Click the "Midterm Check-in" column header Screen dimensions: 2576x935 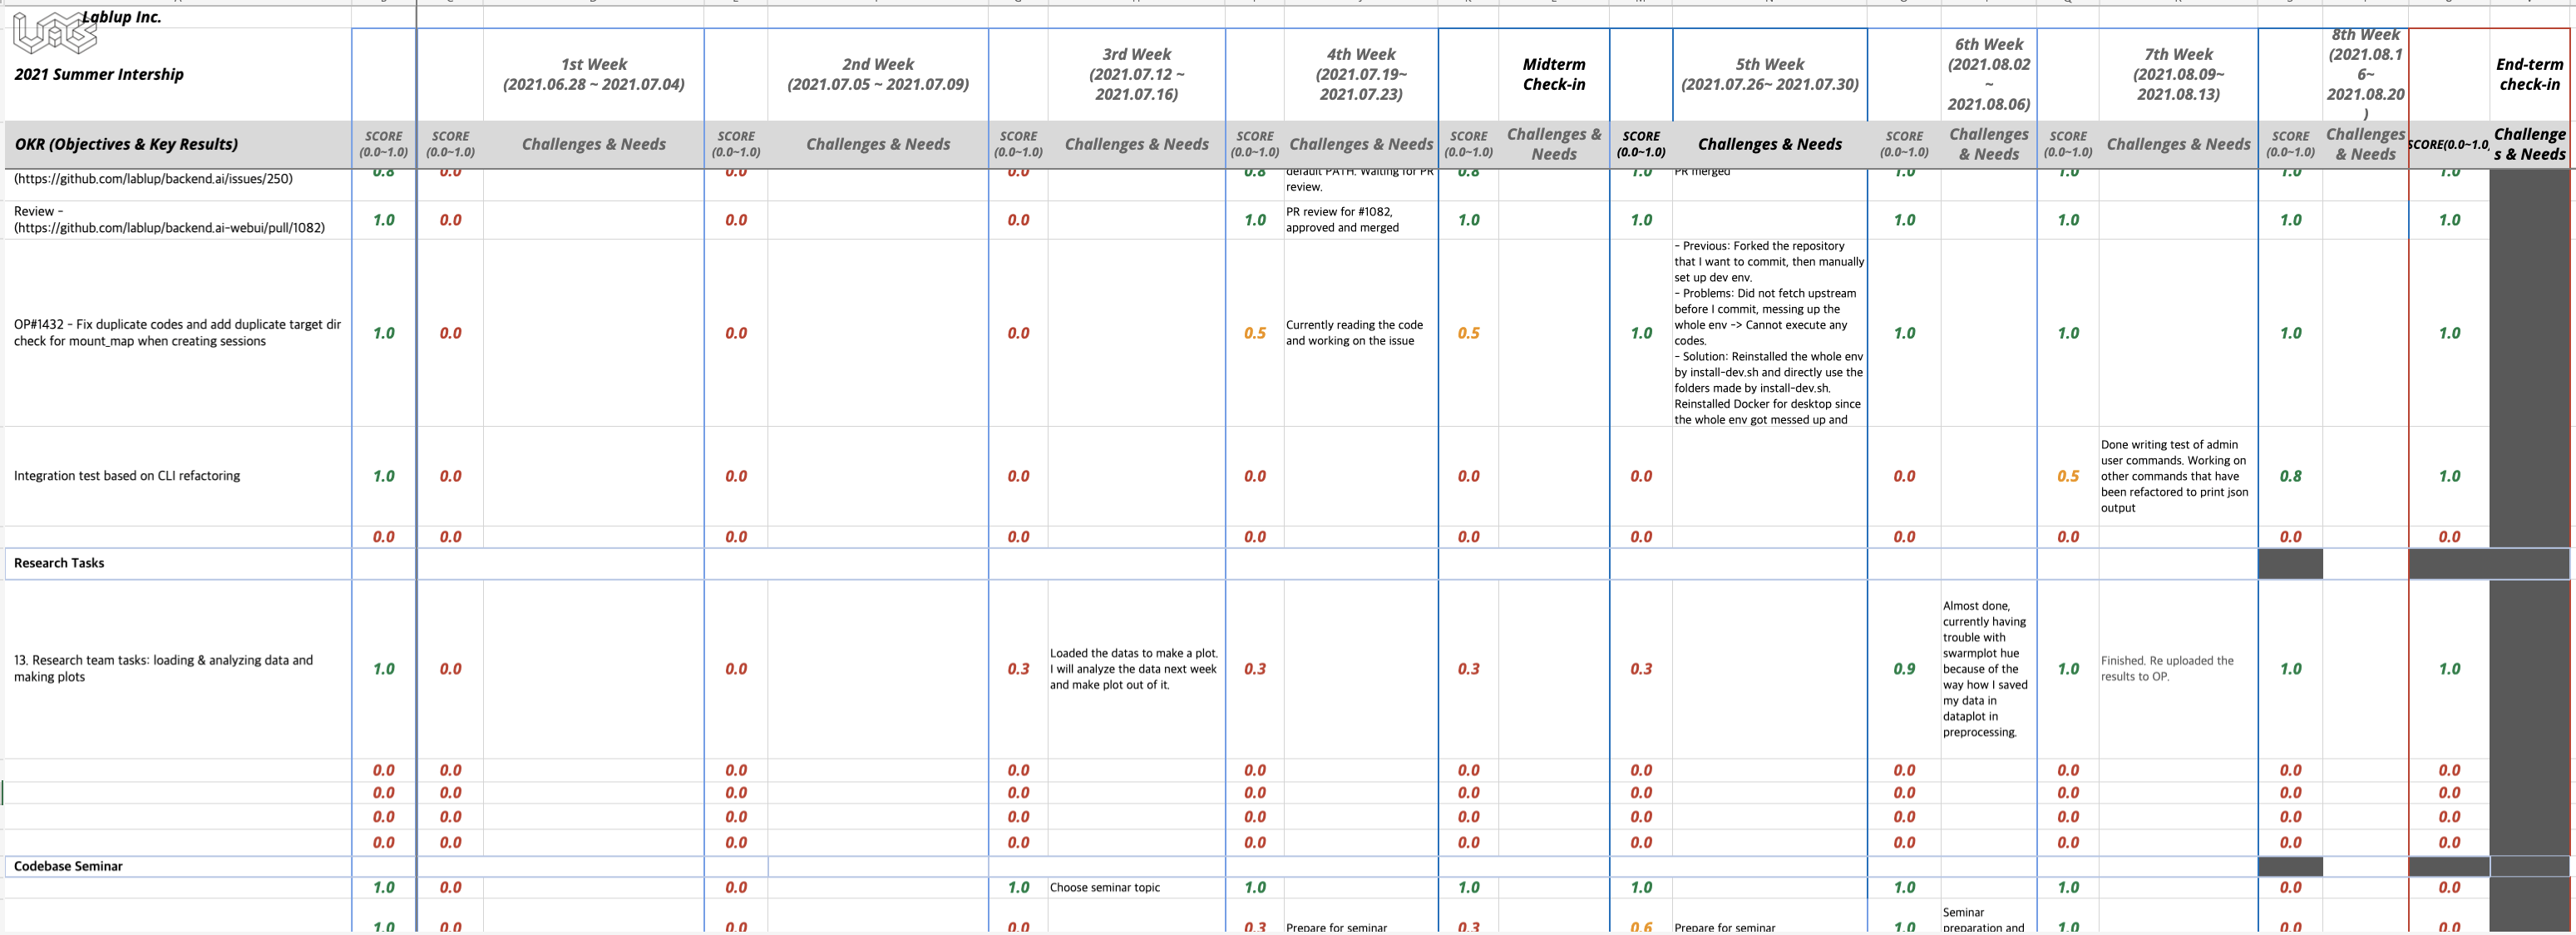1553,73
